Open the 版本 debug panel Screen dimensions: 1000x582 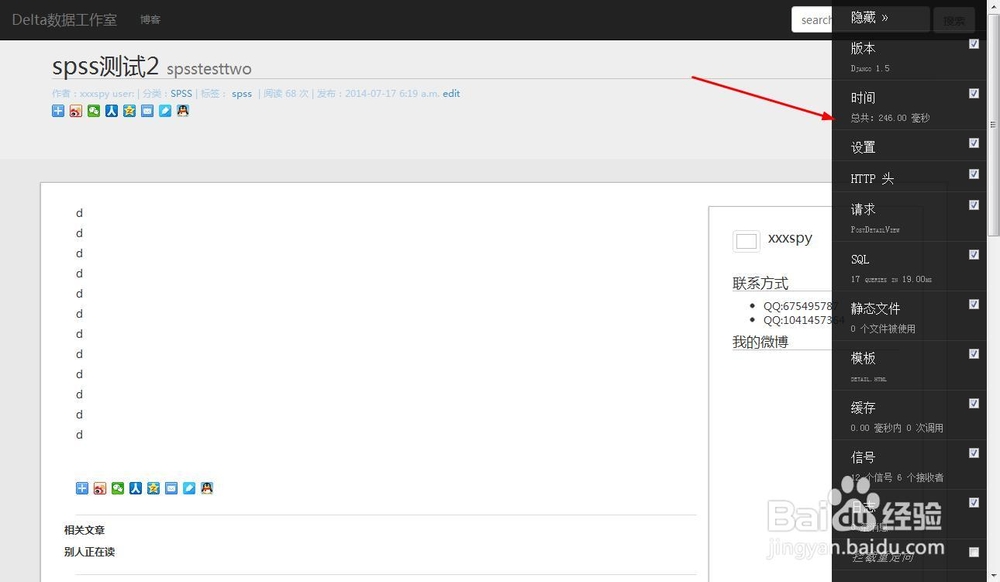[863, 48]
